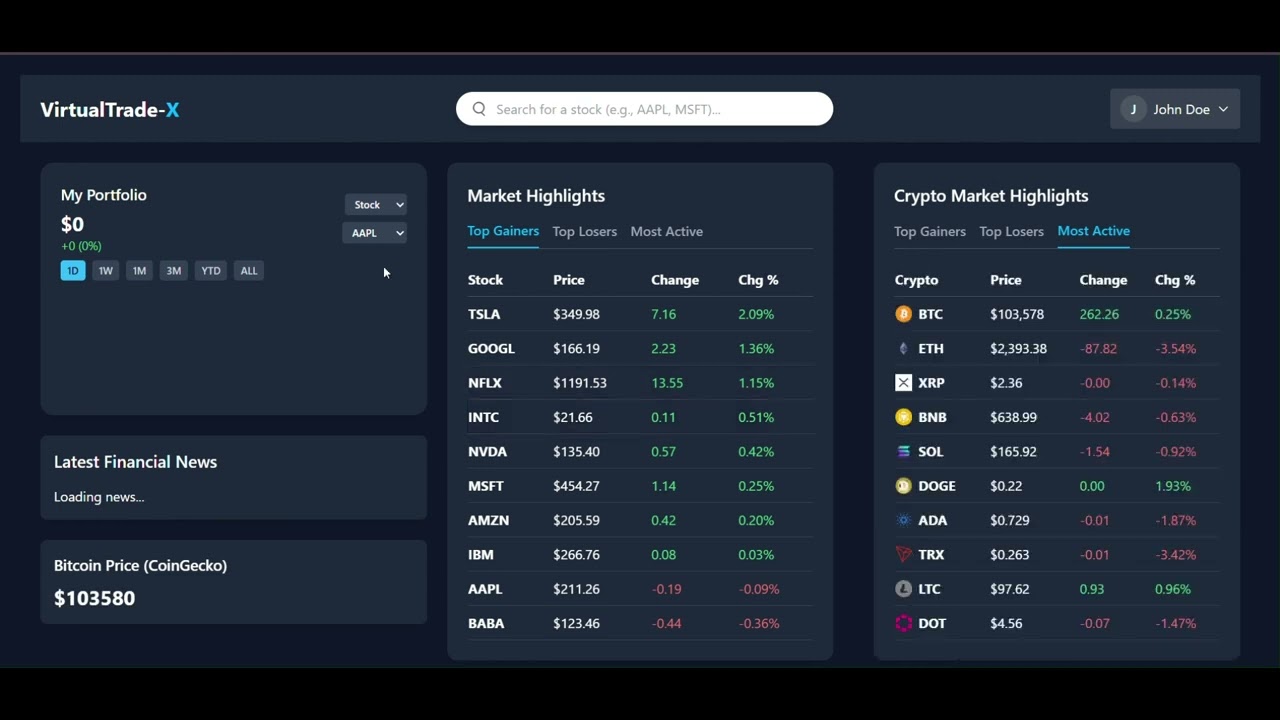Image resolution: width=1280 pixels, height=720 pixels.
Task: Expand the John Doe user menu
Action: [x=1175, y=109]
